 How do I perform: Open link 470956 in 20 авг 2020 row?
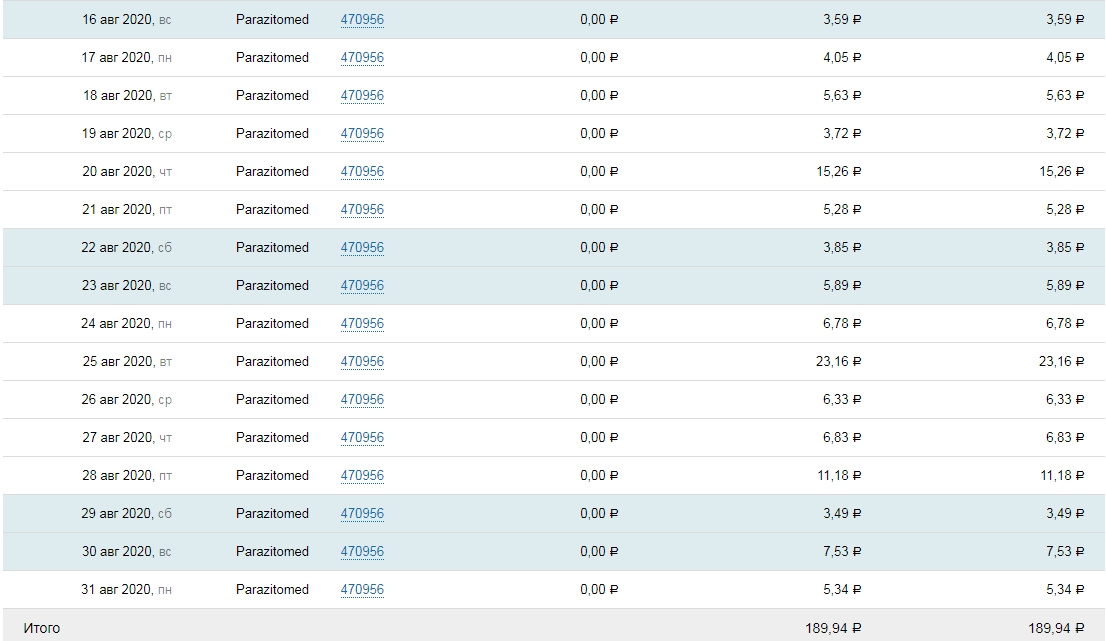click(362, 172)
